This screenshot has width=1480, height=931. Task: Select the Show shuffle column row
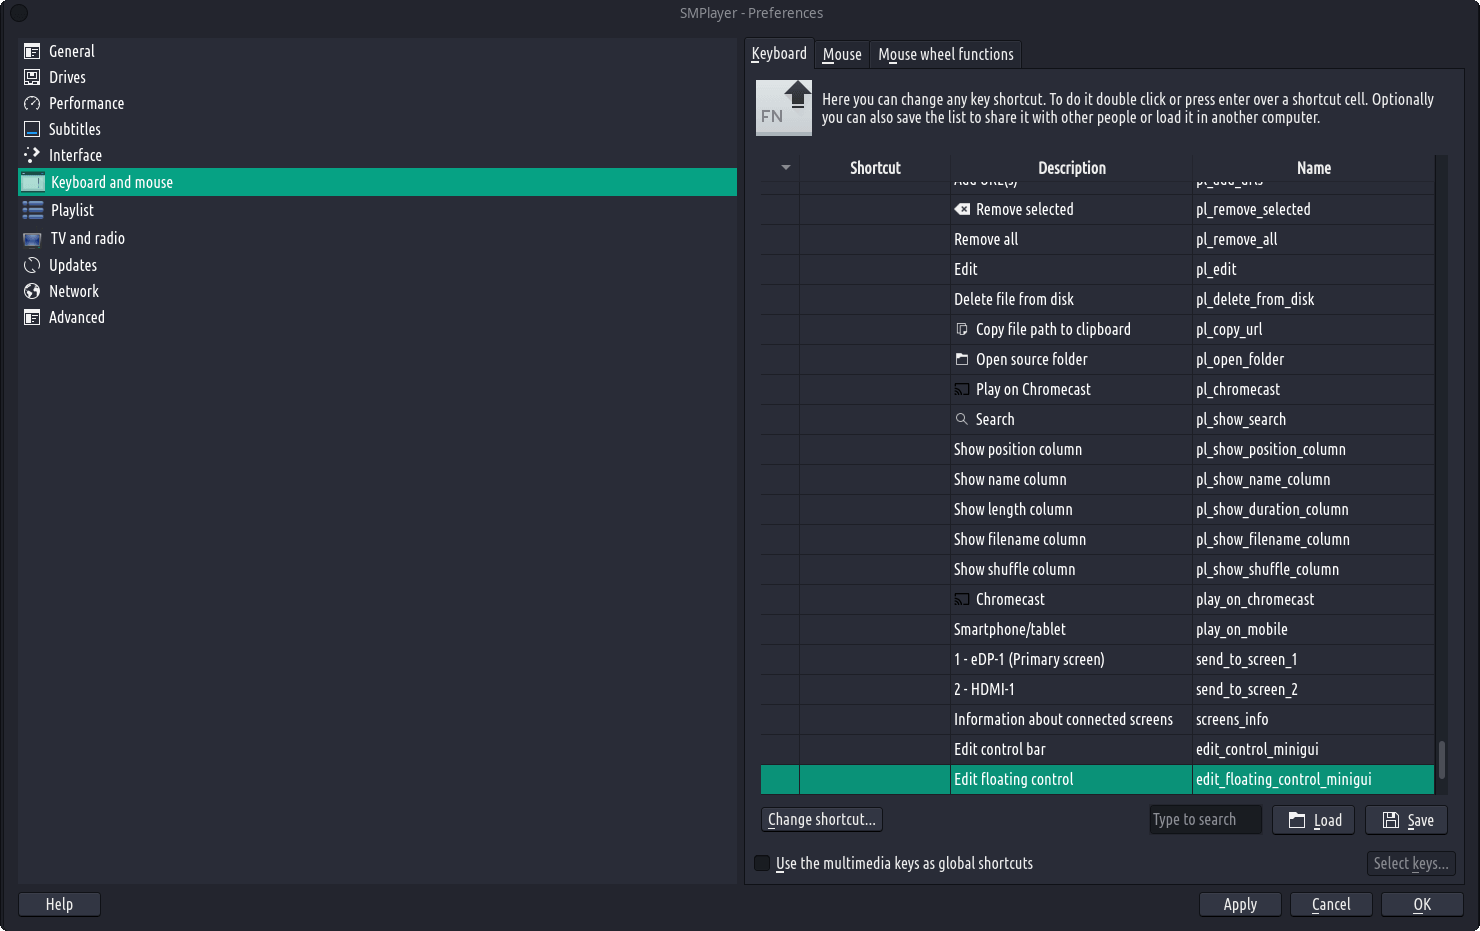click(1097, 569)
